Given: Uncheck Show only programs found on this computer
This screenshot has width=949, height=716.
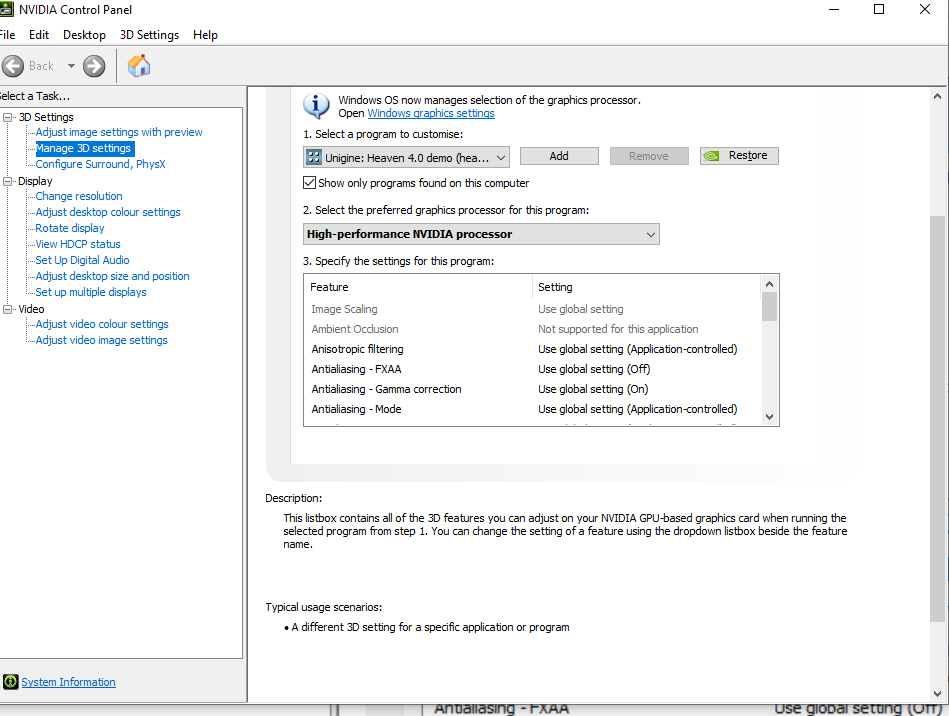Looking at the screenshot, I should click(309, 183).
